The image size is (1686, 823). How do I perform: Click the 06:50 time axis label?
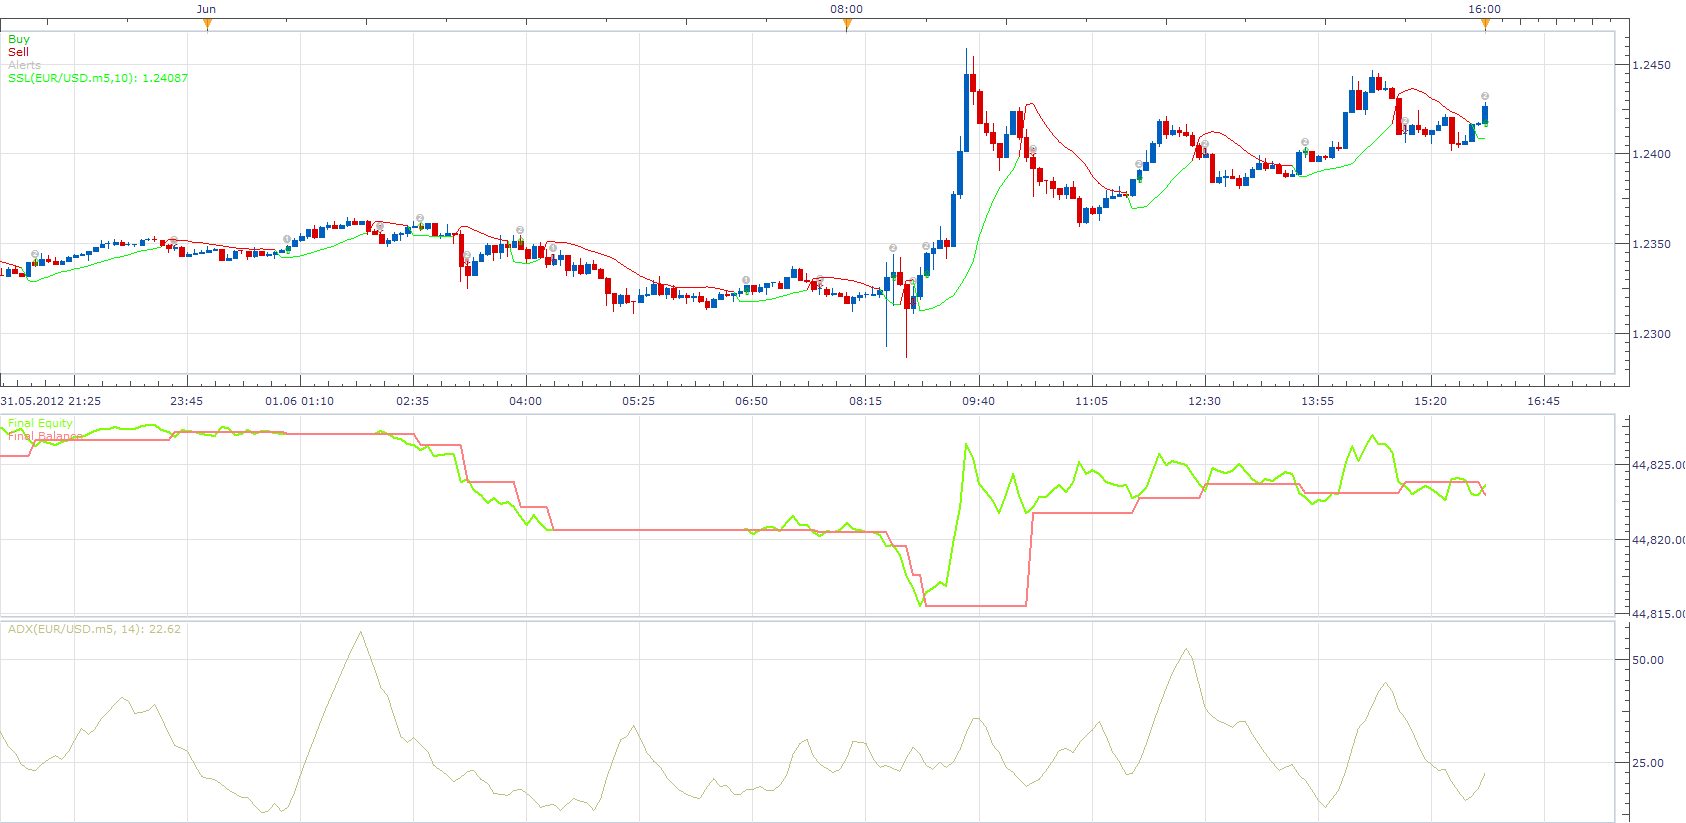click(751, 401)
